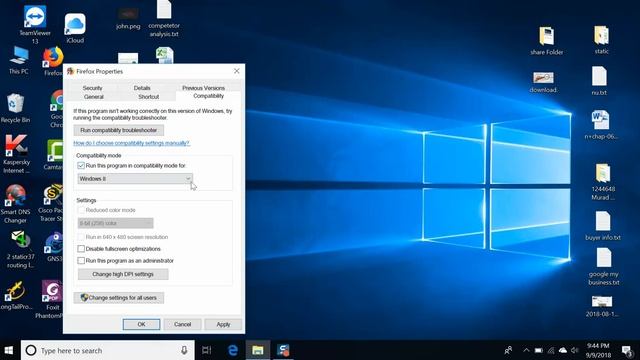This screenshot has height=360, width=640.
Task: Click the volume icon in system tray
Action: click(575, 350)
